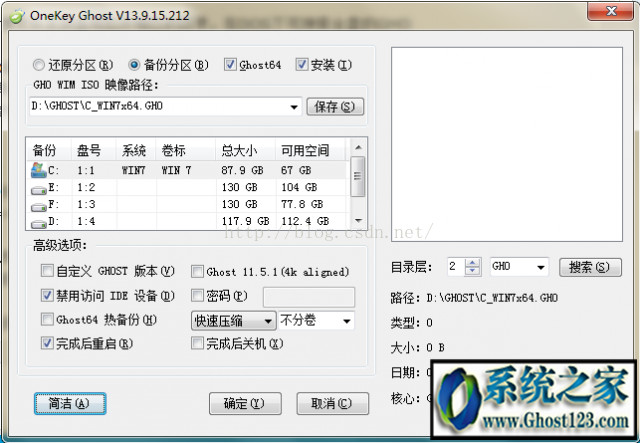Click the OneKey Ghost title bar icon
640x443 pixels.
pyautogui.click(x=17, y=16)
